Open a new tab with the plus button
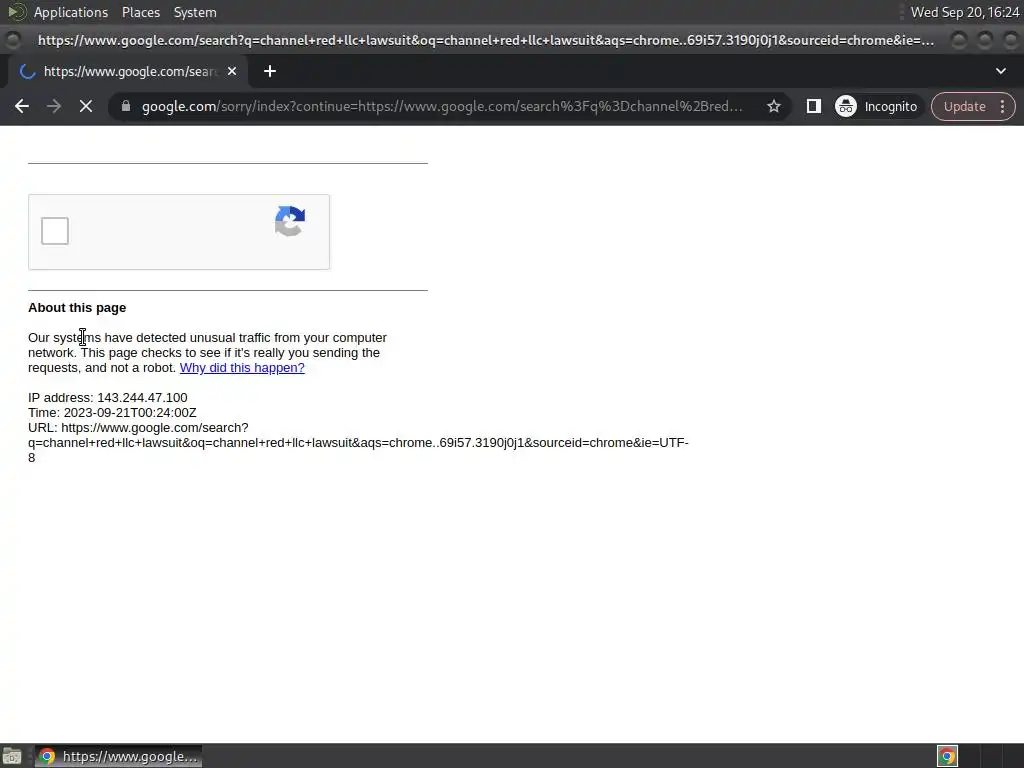The height and width of the screenshot is (768, 1024). [x=270, y=71]
